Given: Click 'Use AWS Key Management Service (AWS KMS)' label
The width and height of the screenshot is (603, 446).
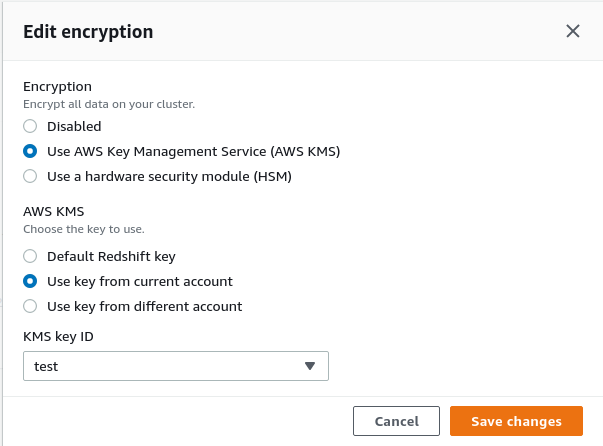Looking at the screenshot, I should coord(194,152).
